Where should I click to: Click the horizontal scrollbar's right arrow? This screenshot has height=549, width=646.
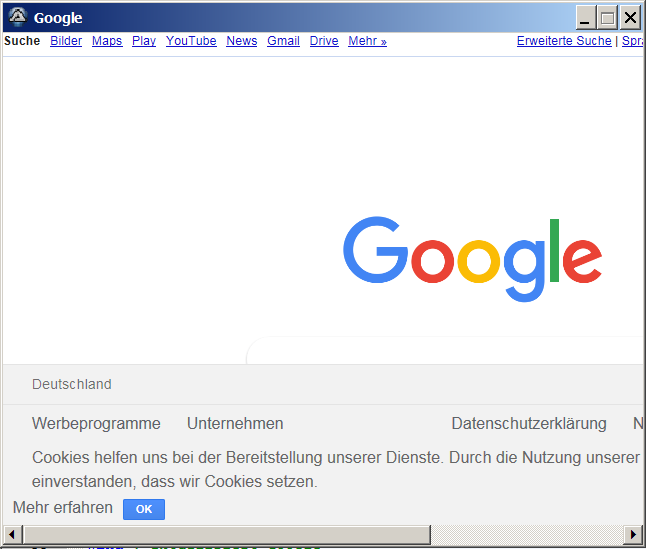632,534
